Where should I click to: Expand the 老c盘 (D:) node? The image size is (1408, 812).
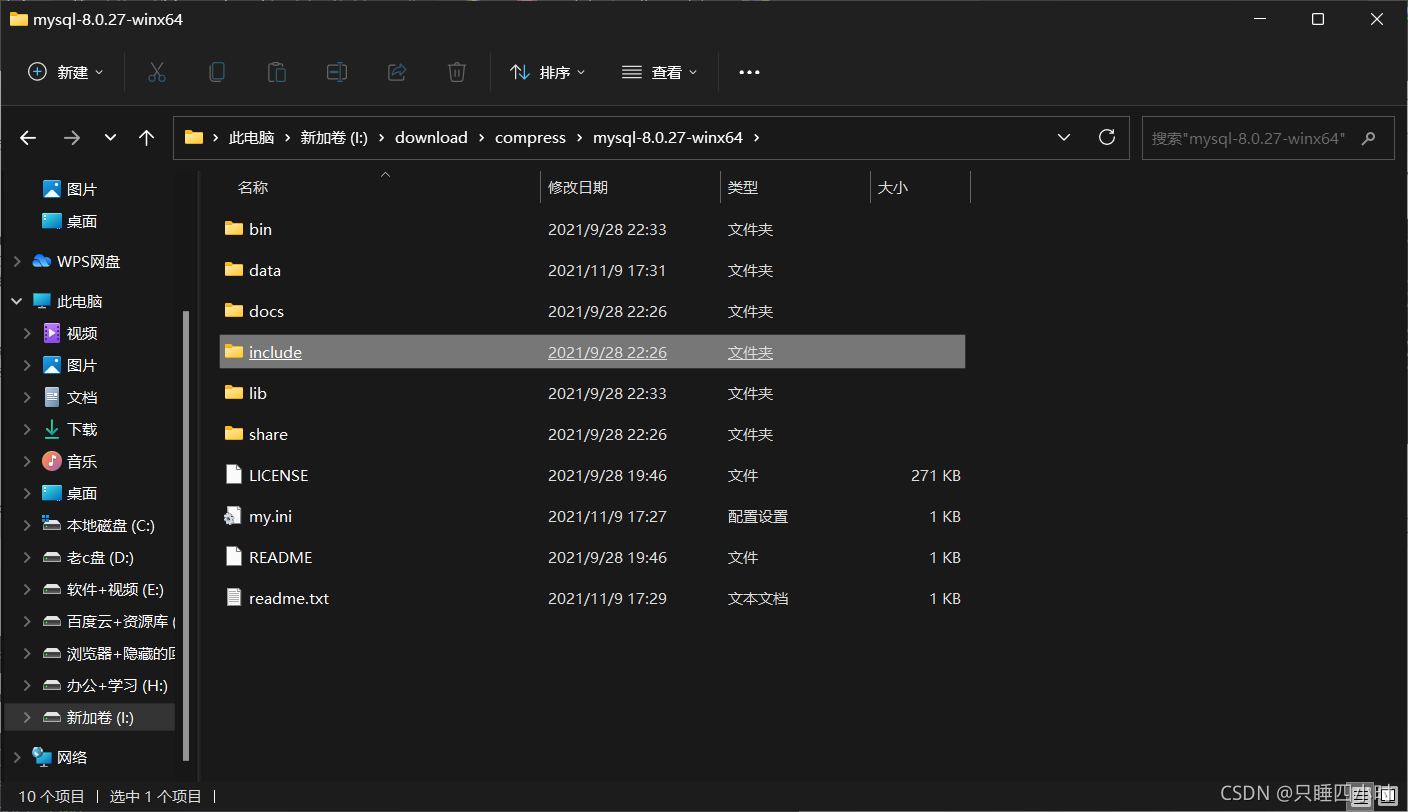point(27,557)
